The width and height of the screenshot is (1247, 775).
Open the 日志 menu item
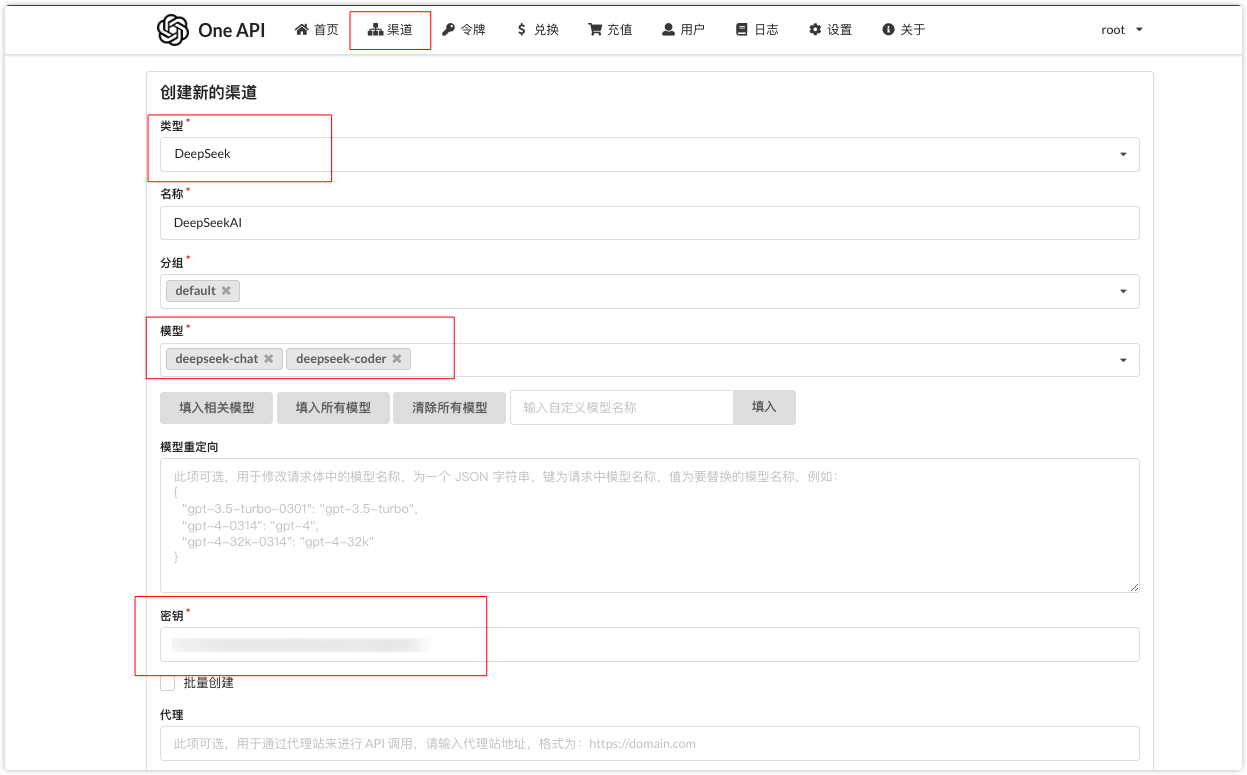coord(757,30)
